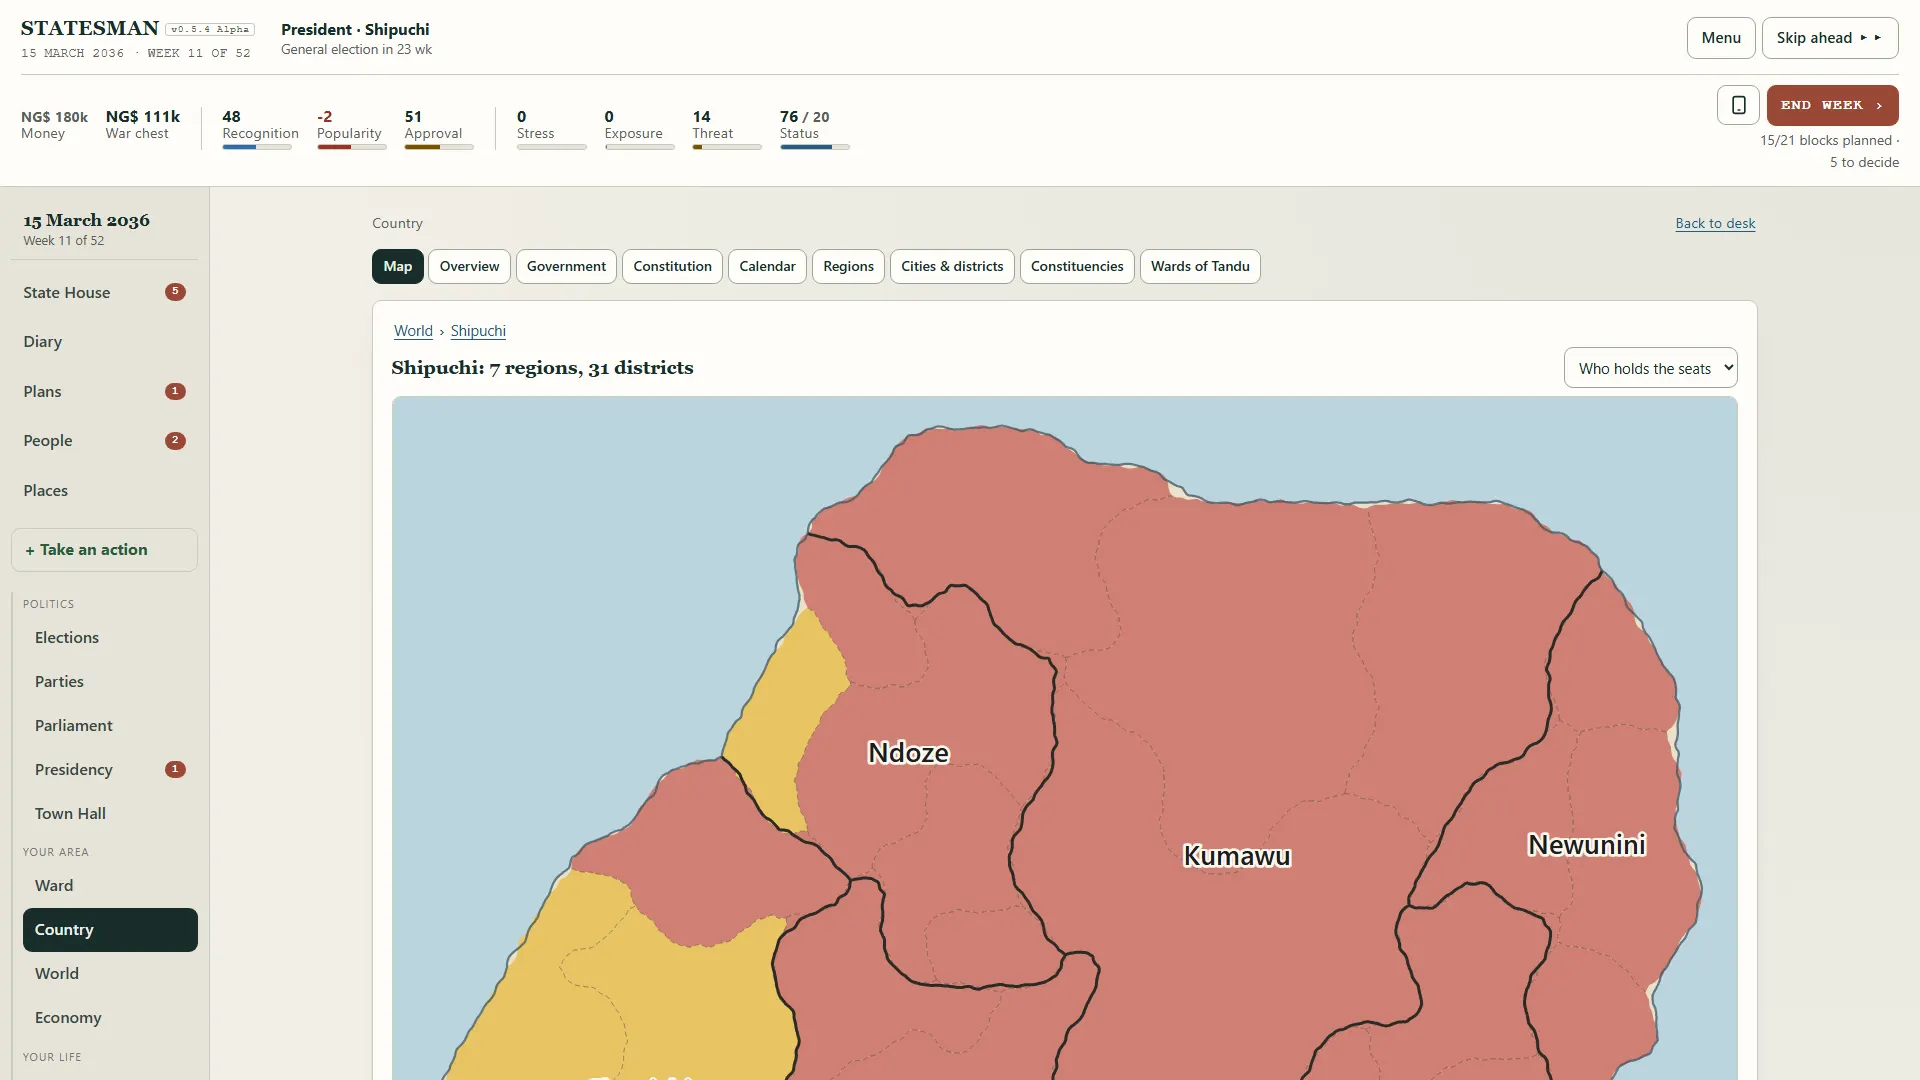Open the Government tab

pos(566,266)
